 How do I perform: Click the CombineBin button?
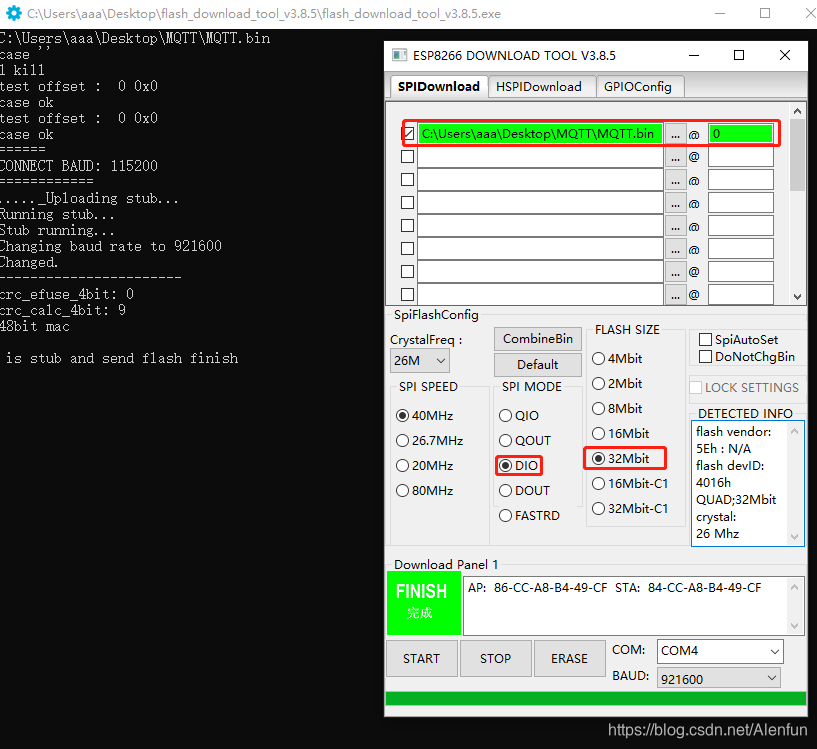pyautogui.click(x=538, y=339)
